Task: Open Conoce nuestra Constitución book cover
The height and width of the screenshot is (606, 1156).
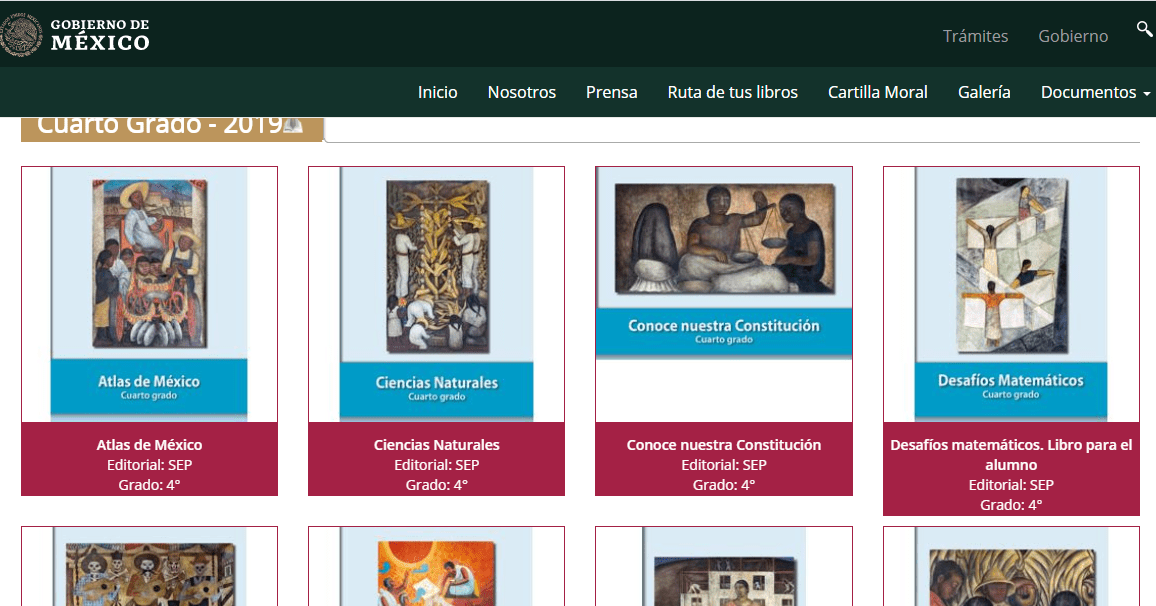Action: pyautogui.click(x=723, y=262)
